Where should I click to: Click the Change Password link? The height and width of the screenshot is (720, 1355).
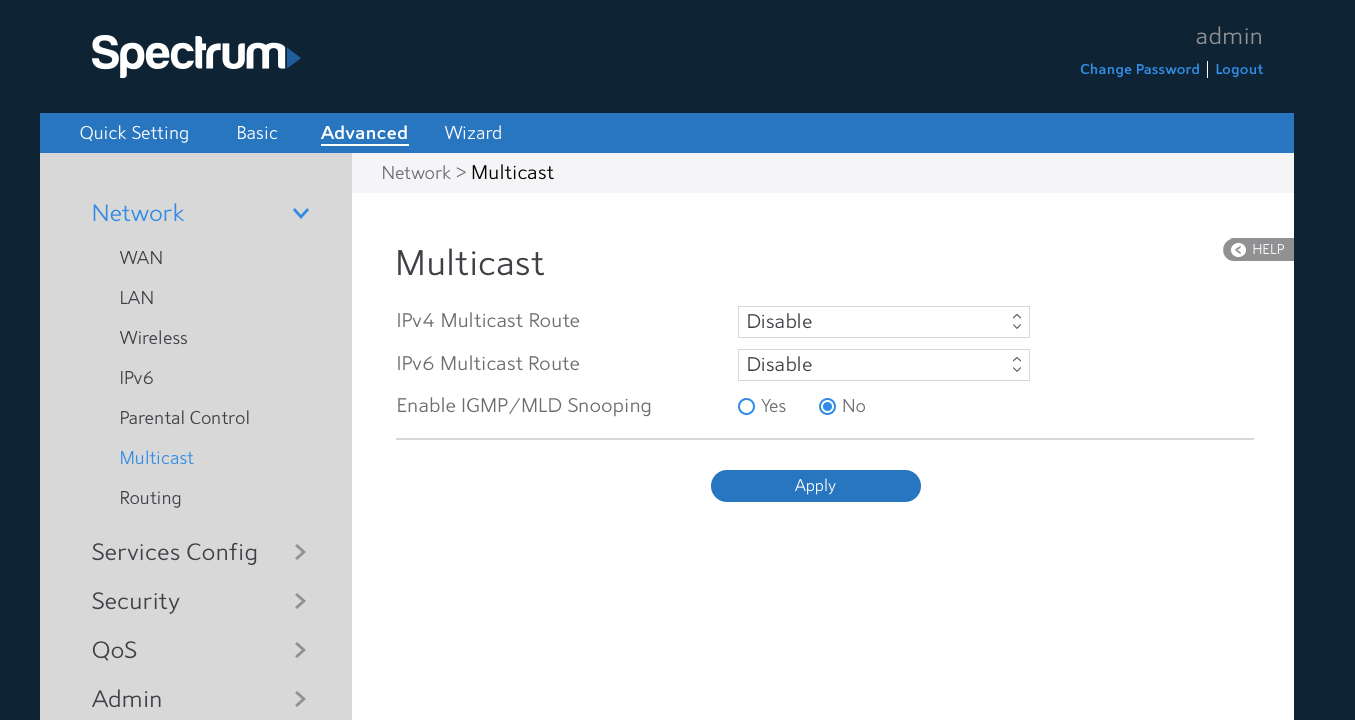pyautogui.click(x=1139, y=69)
